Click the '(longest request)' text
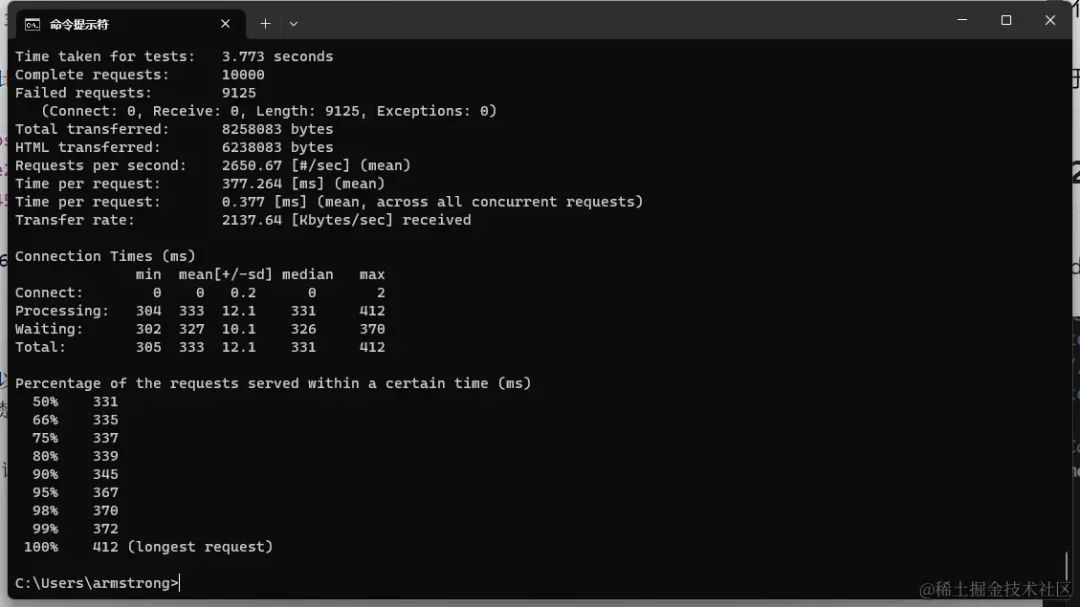The width and height of the screenshot is (1080, 607). [x=200, y=547]
